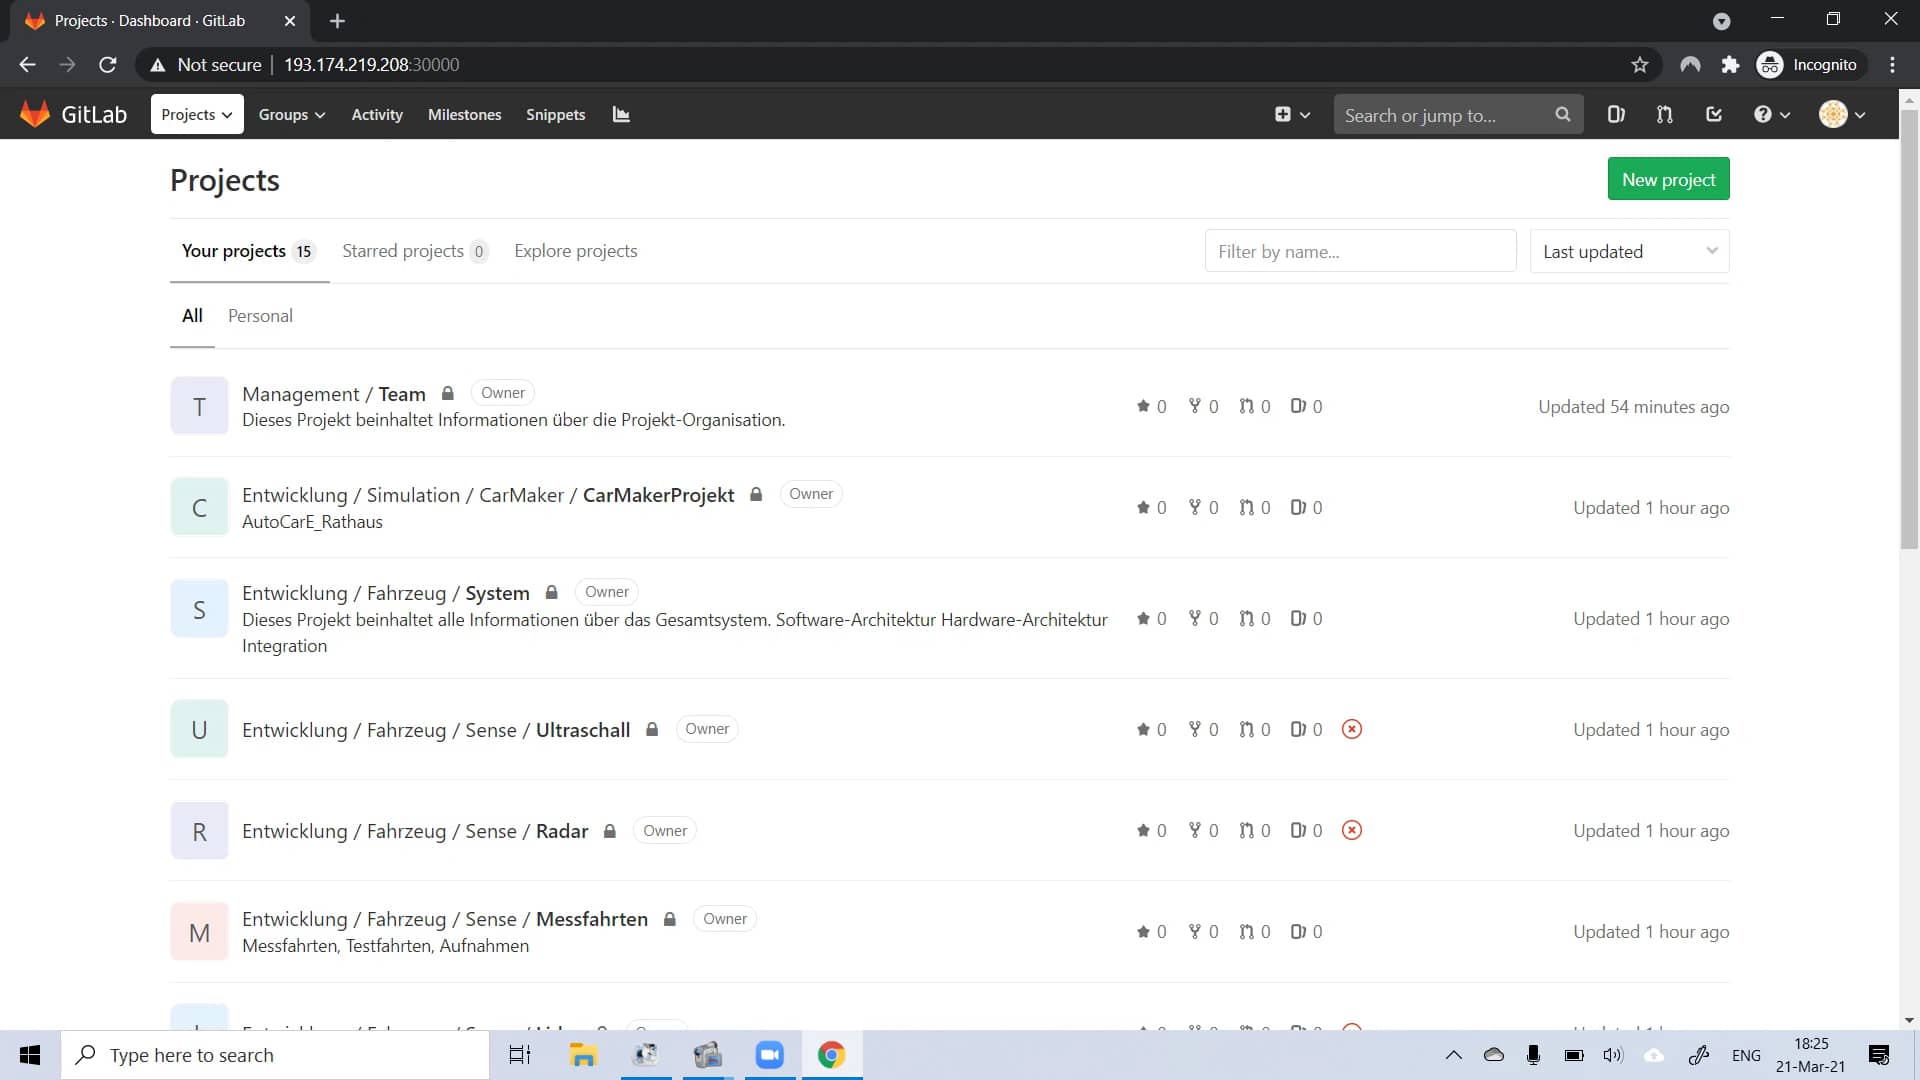Open the issues icon in top navbar
The height and width of the screenshot is (1080, 1920).
1617,114
